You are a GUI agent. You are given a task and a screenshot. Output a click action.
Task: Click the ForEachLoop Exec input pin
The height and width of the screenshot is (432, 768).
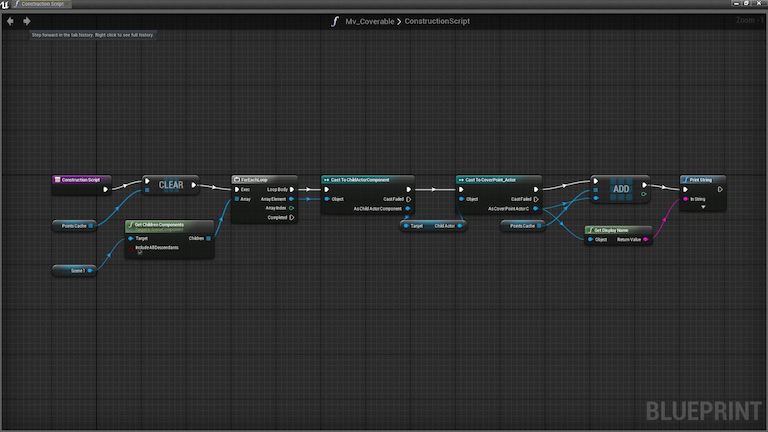coord(237,190)
